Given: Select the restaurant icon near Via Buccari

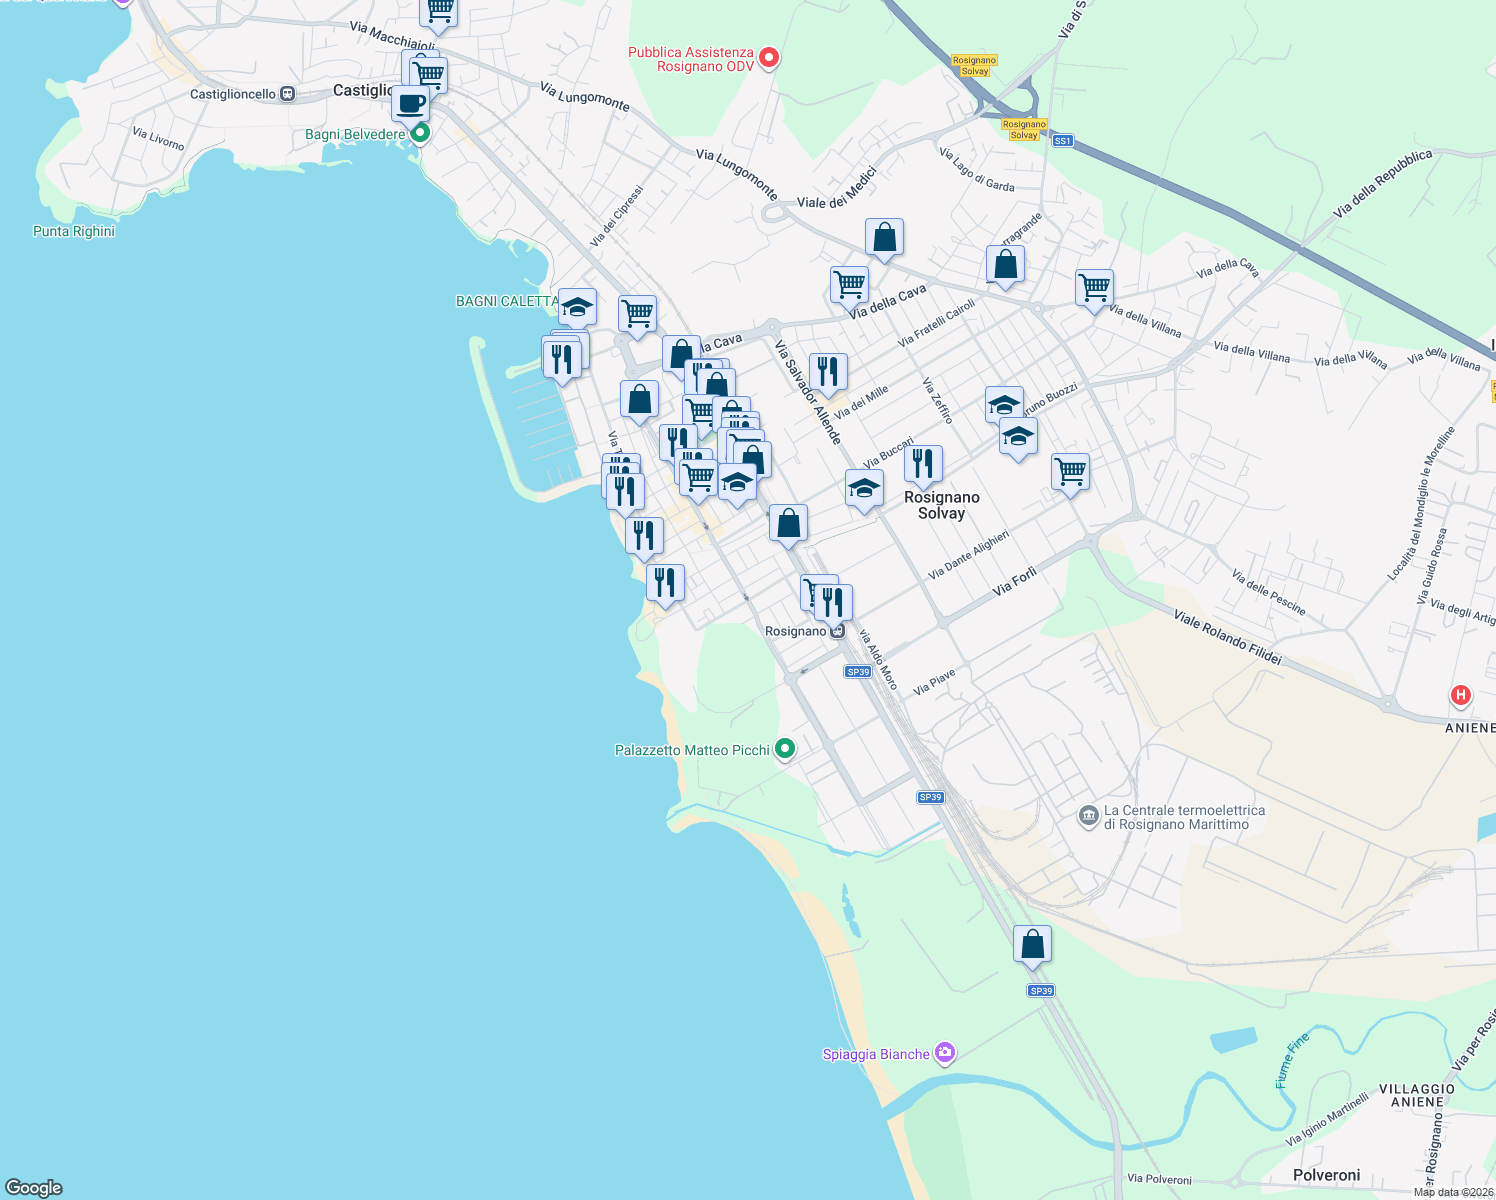Looking at the screenshot, I should 923,461.
